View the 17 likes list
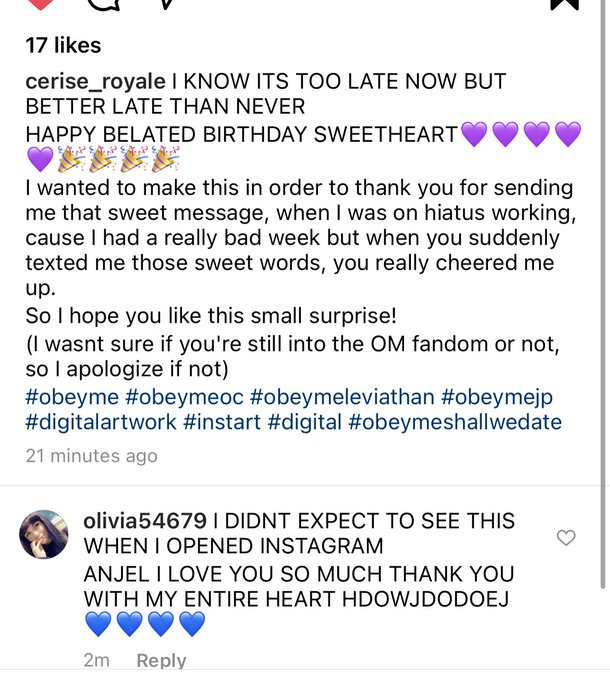 point(63,45)
